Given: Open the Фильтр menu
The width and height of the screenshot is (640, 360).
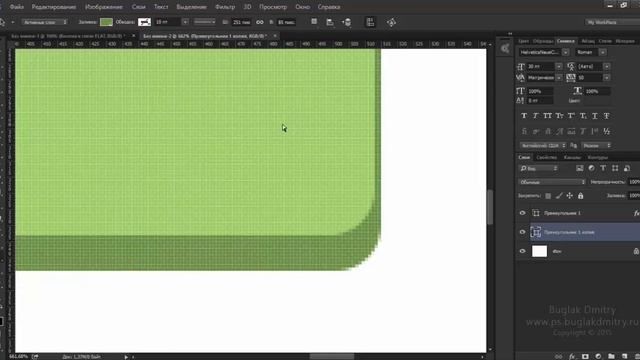Looking at the screenshot, I should (x=225, y=7).
